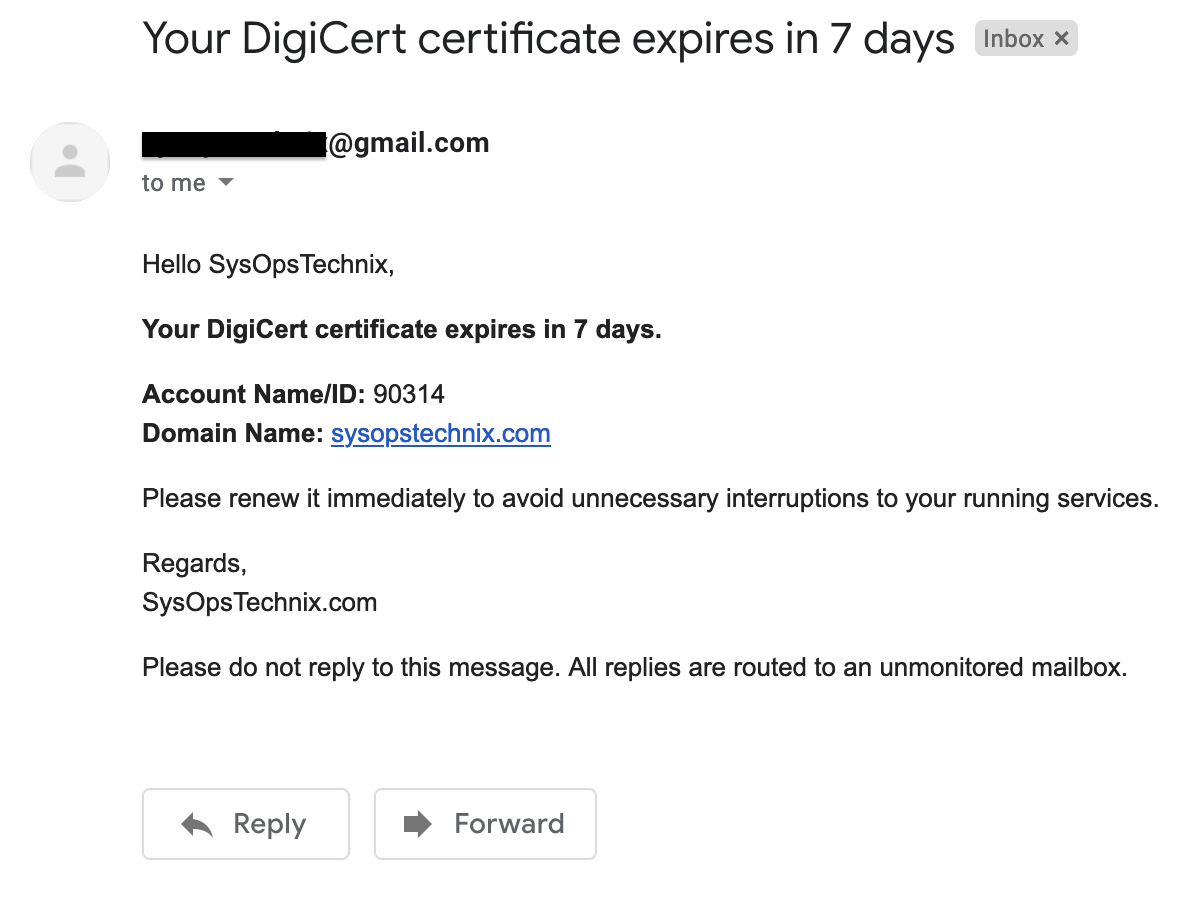Image resolution: width=1202 pixels, height=898 pixels.
Task: Click the "Domain Name:" bold label
Action: 233,434
